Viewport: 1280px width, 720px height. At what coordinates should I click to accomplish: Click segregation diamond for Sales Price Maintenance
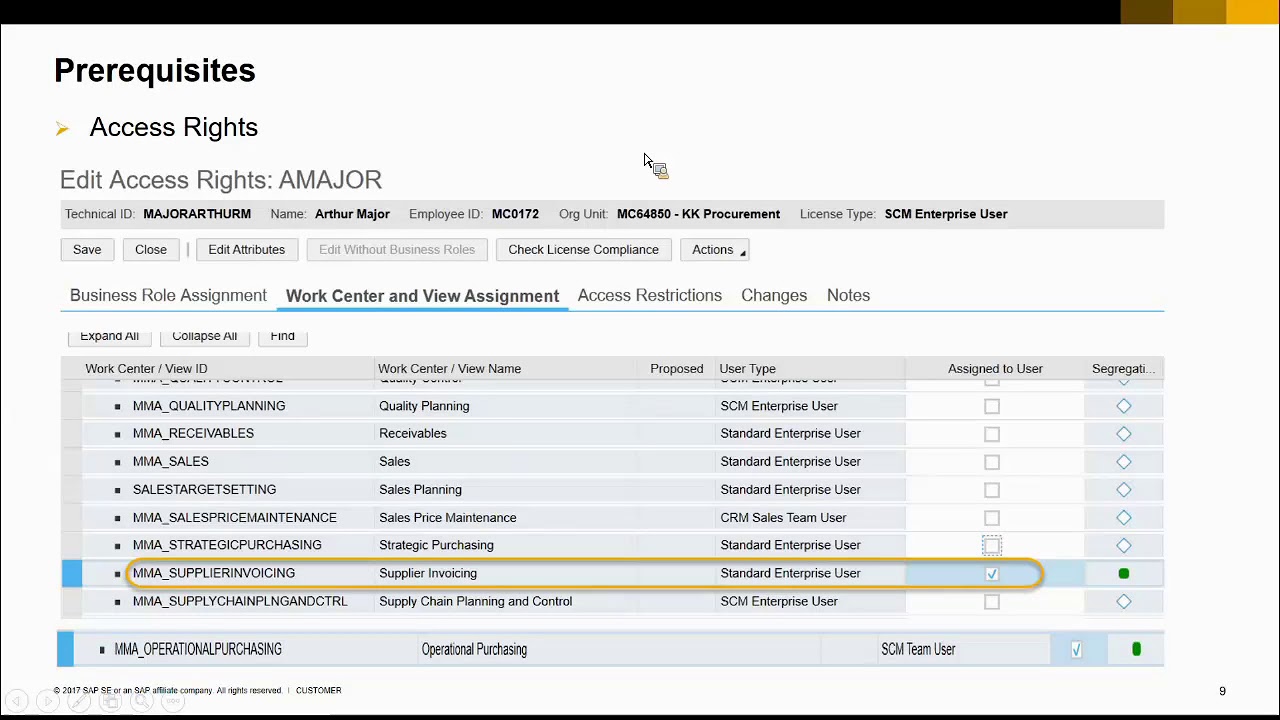(1124, 518)
